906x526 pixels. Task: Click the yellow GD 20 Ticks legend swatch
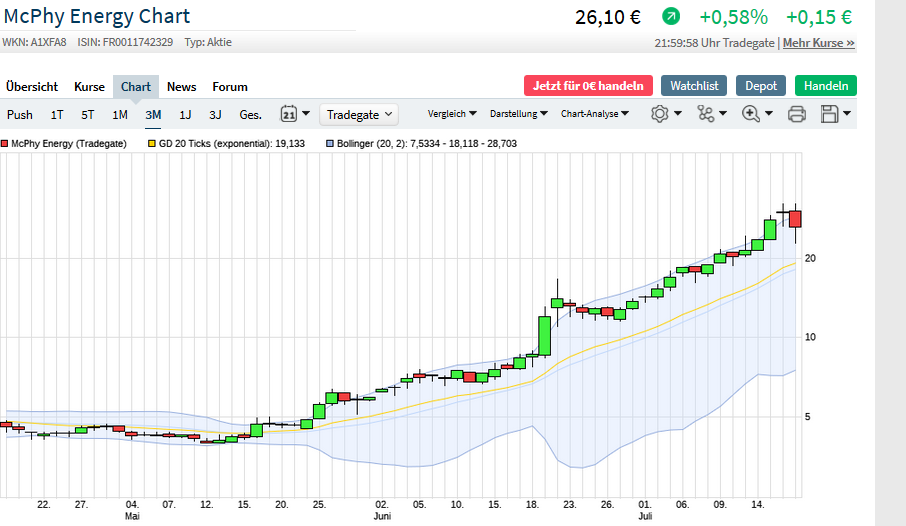point(152,143)
